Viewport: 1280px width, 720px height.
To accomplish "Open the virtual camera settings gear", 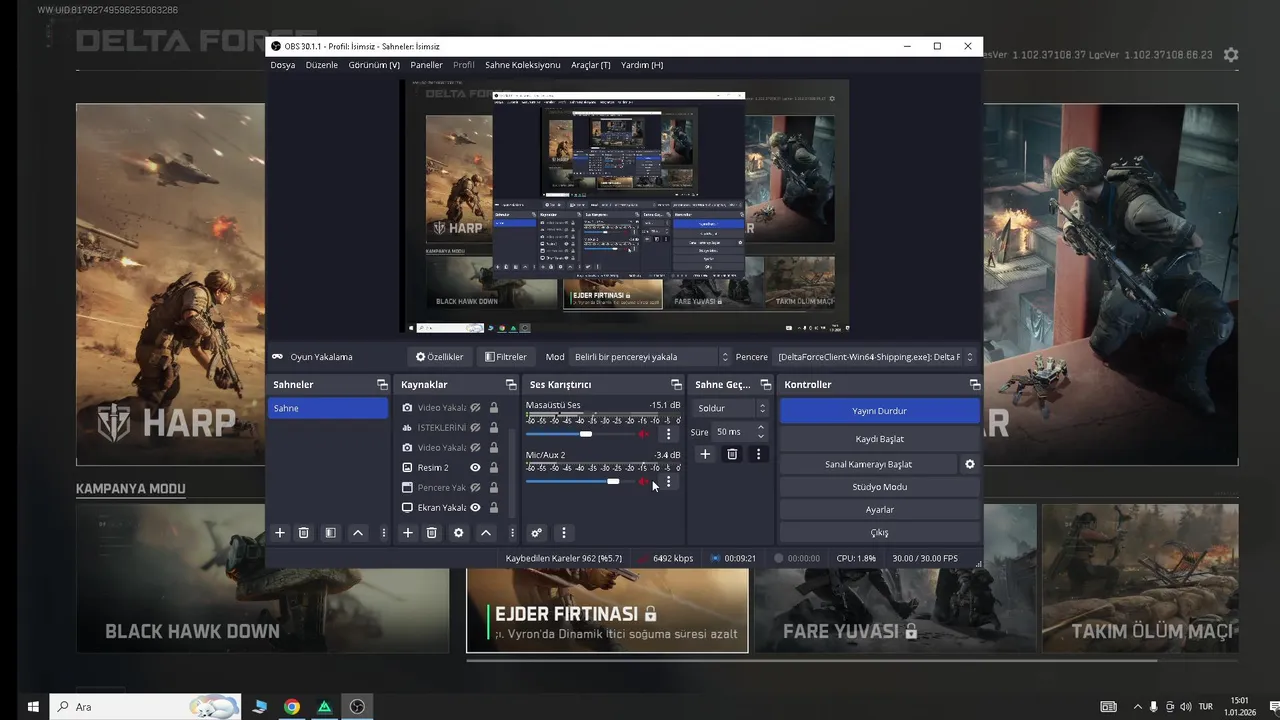I will [969, 464].
